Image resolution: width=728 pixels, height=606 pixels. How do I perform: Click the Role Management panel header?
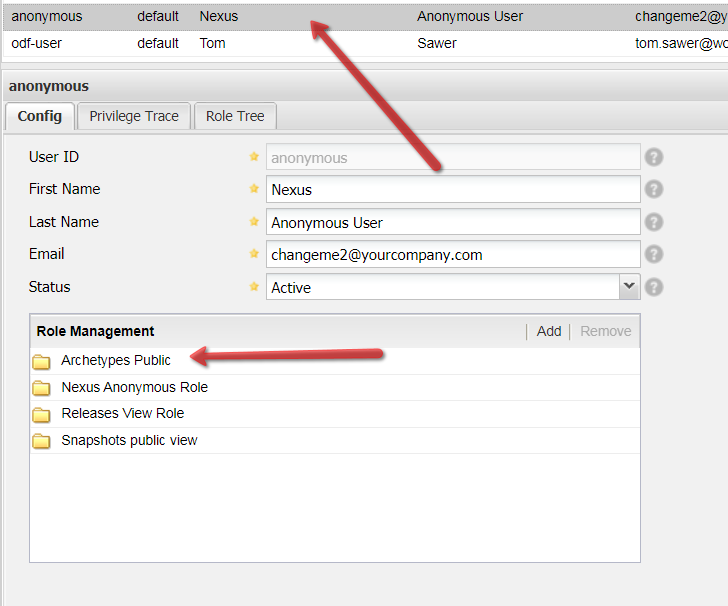click(x=335, y=331)
